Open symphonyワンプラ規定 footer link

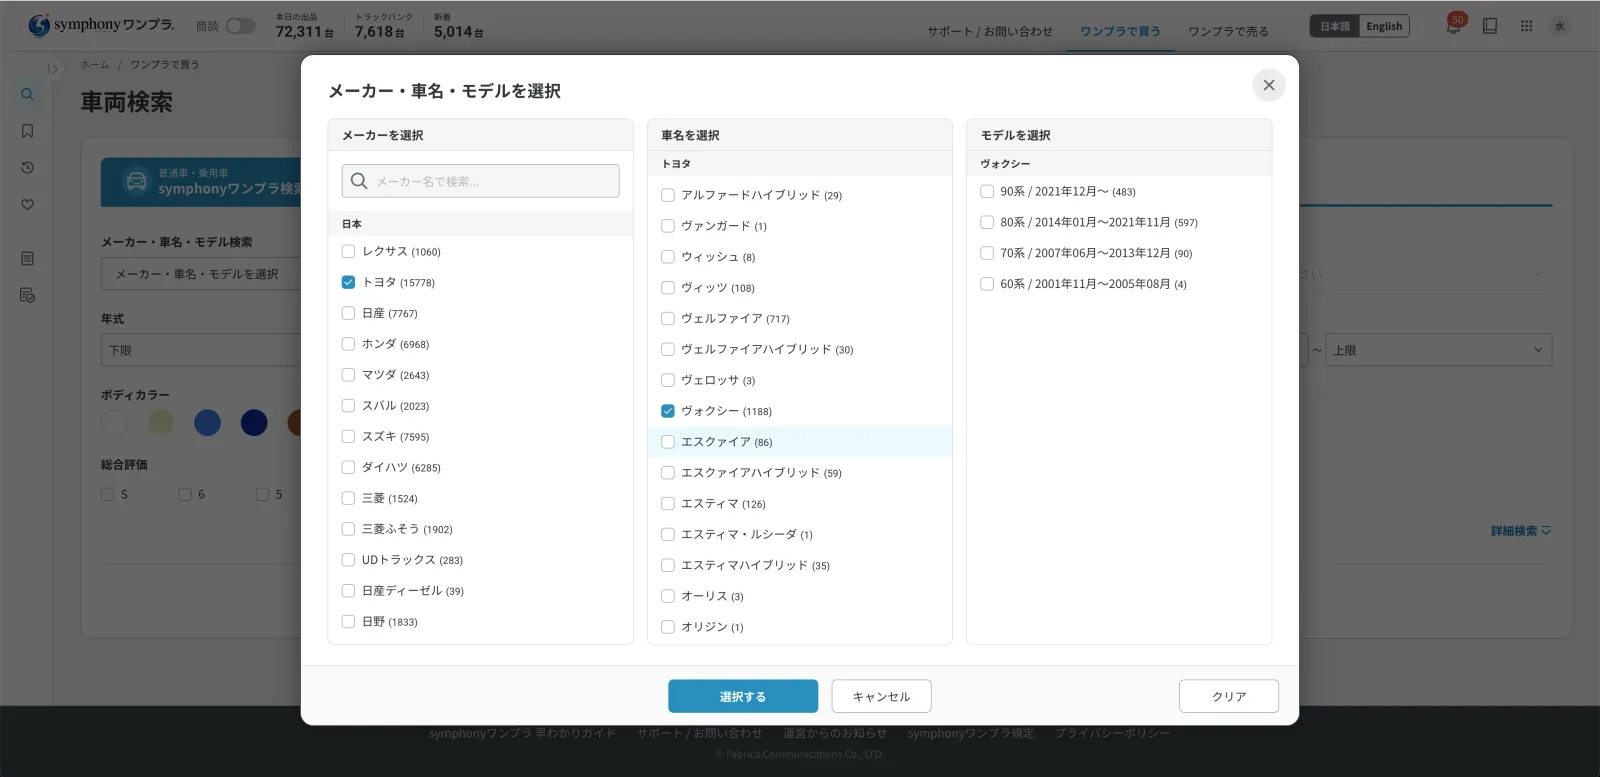971,733
